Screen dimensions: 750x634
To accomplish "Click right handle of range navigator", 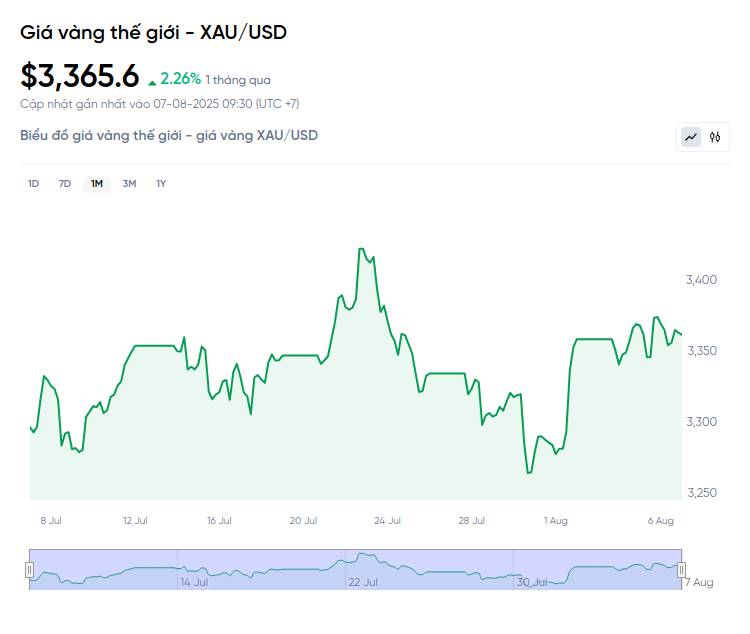I will [x=682, y=570].
